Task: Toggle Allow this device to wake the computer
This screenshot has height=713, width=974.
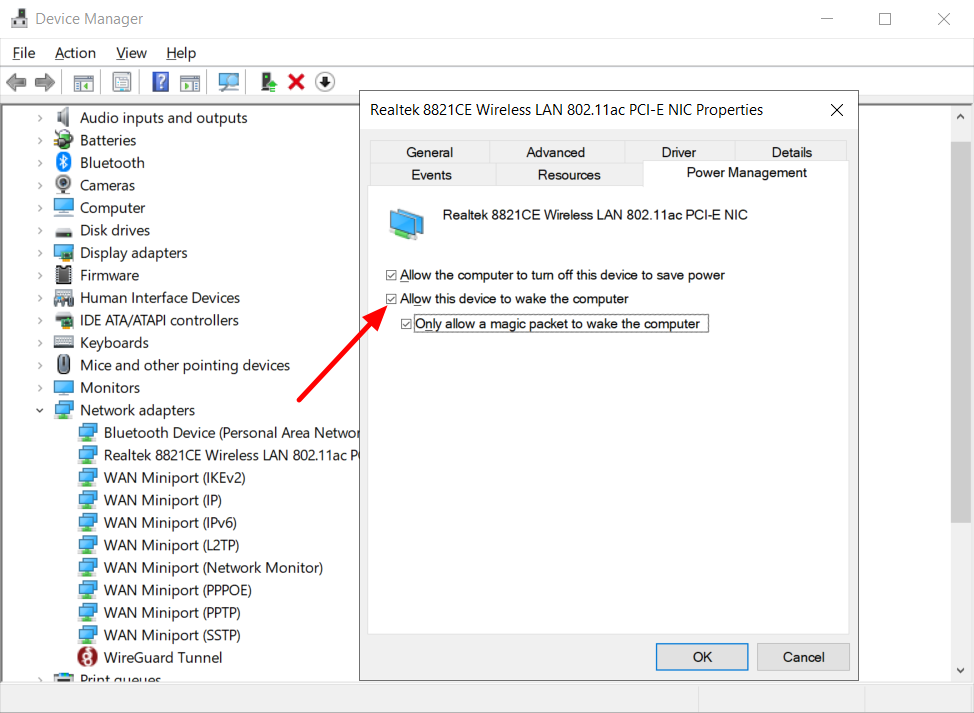Action: tap(391, 299)
